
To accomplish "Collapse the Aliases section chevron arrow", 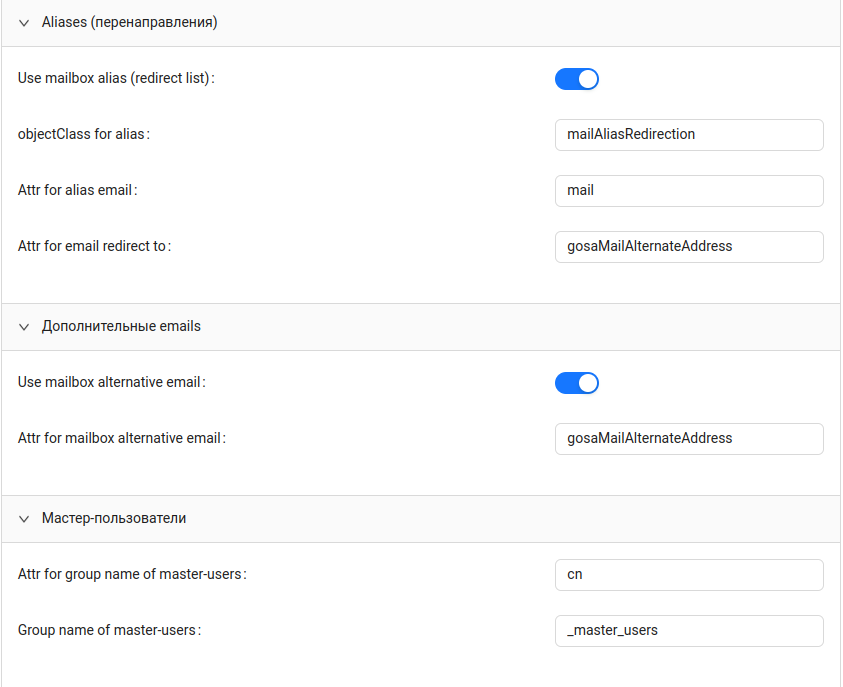I will click(x=24, y=23).
